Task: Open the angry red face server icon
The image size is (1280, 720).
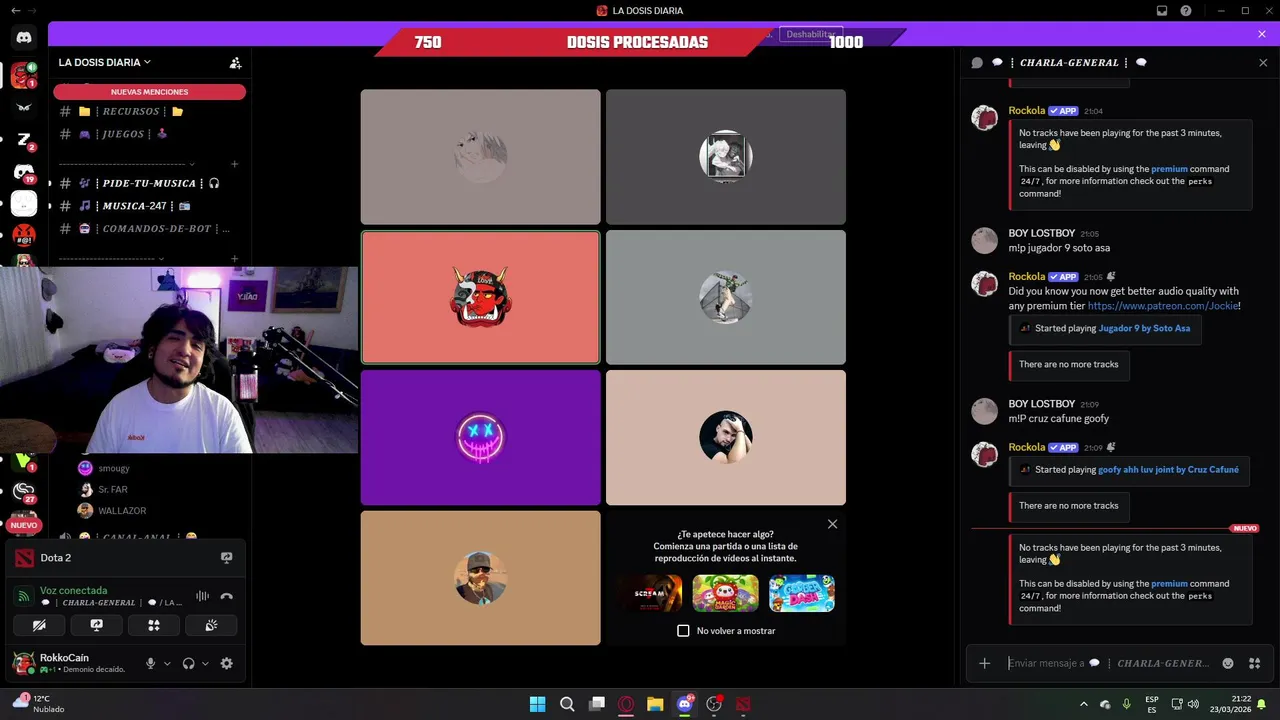Action: click(x=24, y=237)
